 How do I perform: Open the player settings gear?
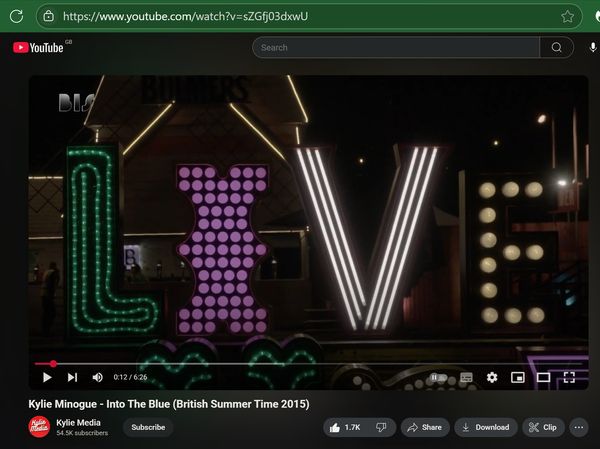click(x=492, y=377)
